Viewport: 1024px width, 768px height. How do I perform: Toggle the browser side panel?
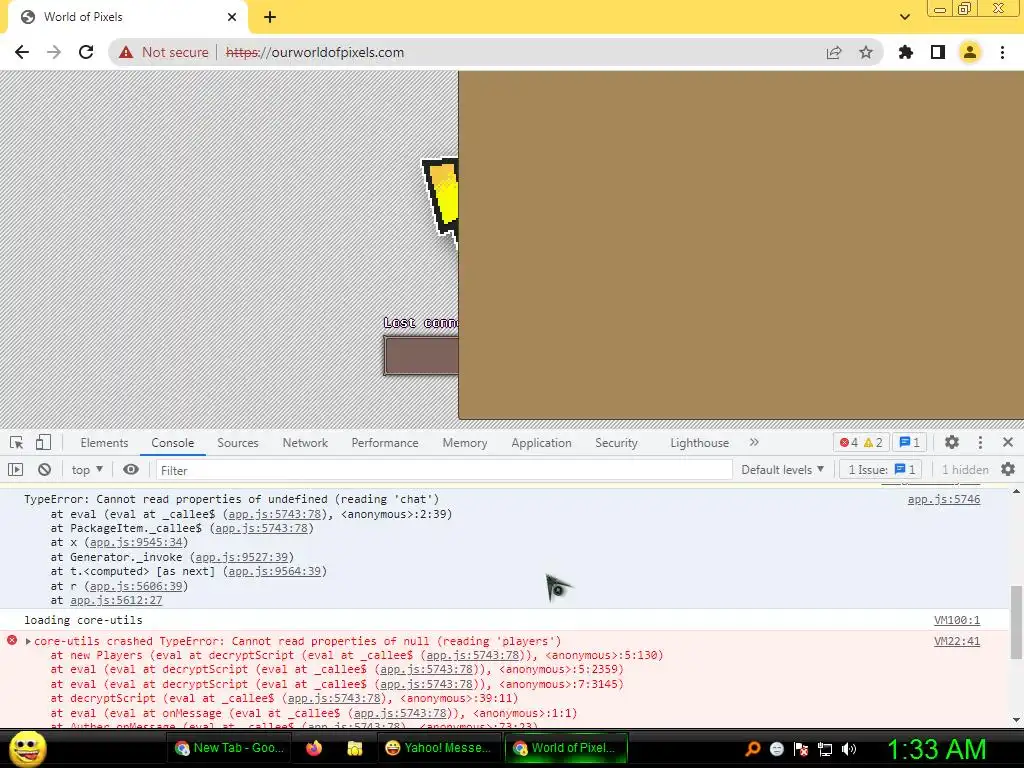coord(938,52)
